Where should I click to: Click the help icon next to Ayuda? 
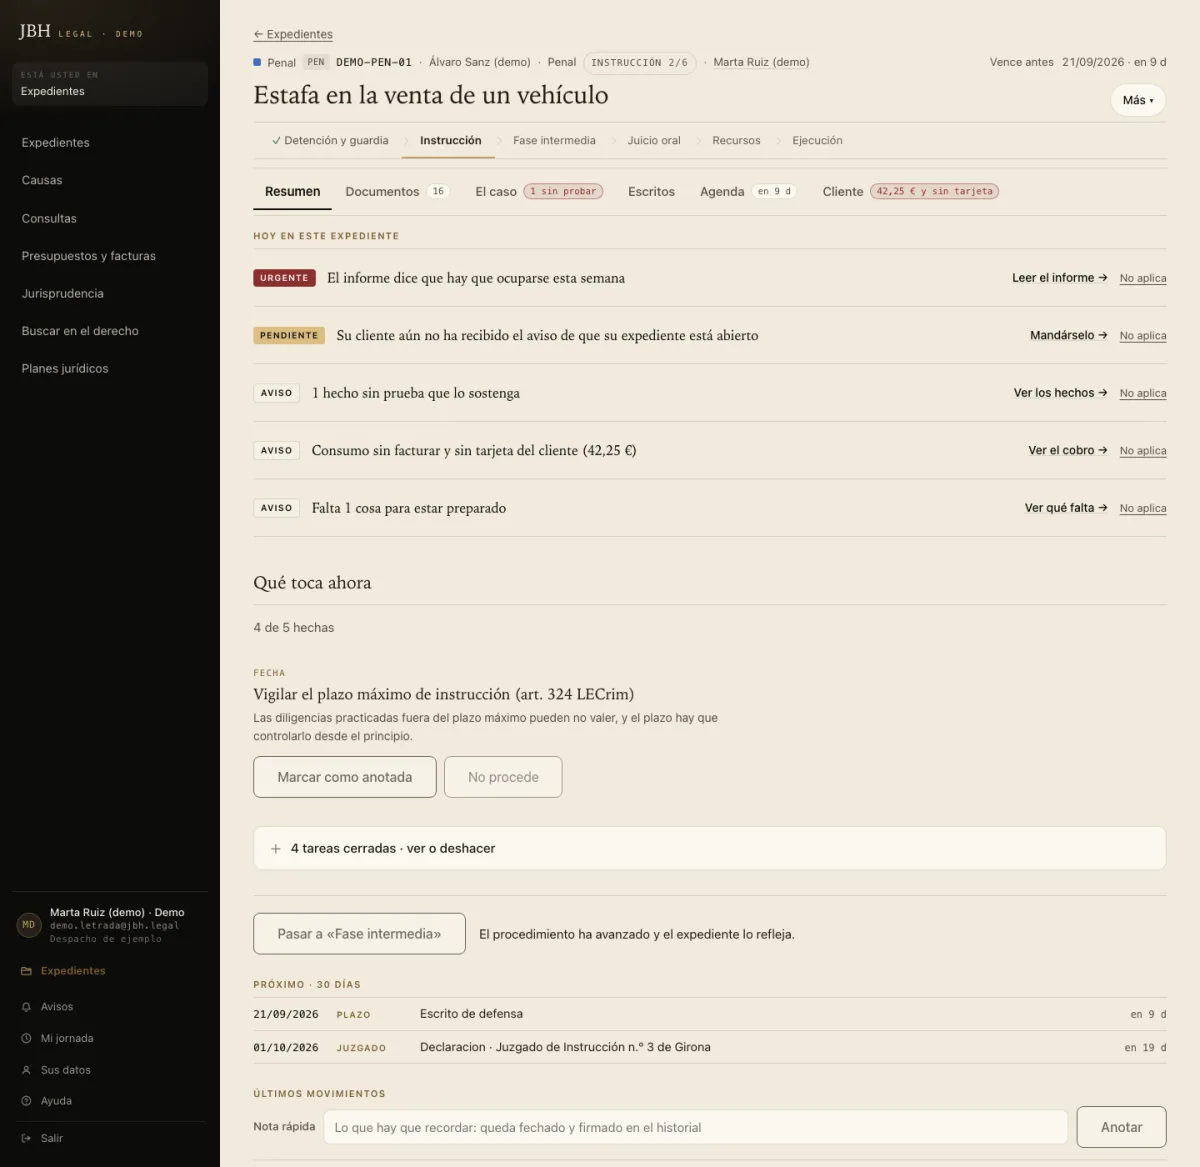pos(26,1101)
